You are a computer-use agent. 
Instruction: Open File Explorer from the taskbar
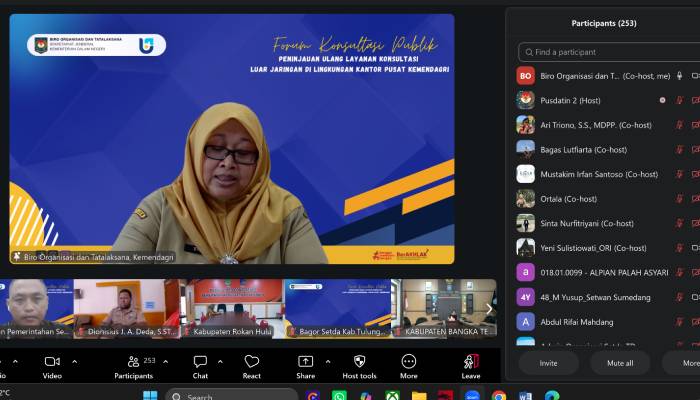419,396
